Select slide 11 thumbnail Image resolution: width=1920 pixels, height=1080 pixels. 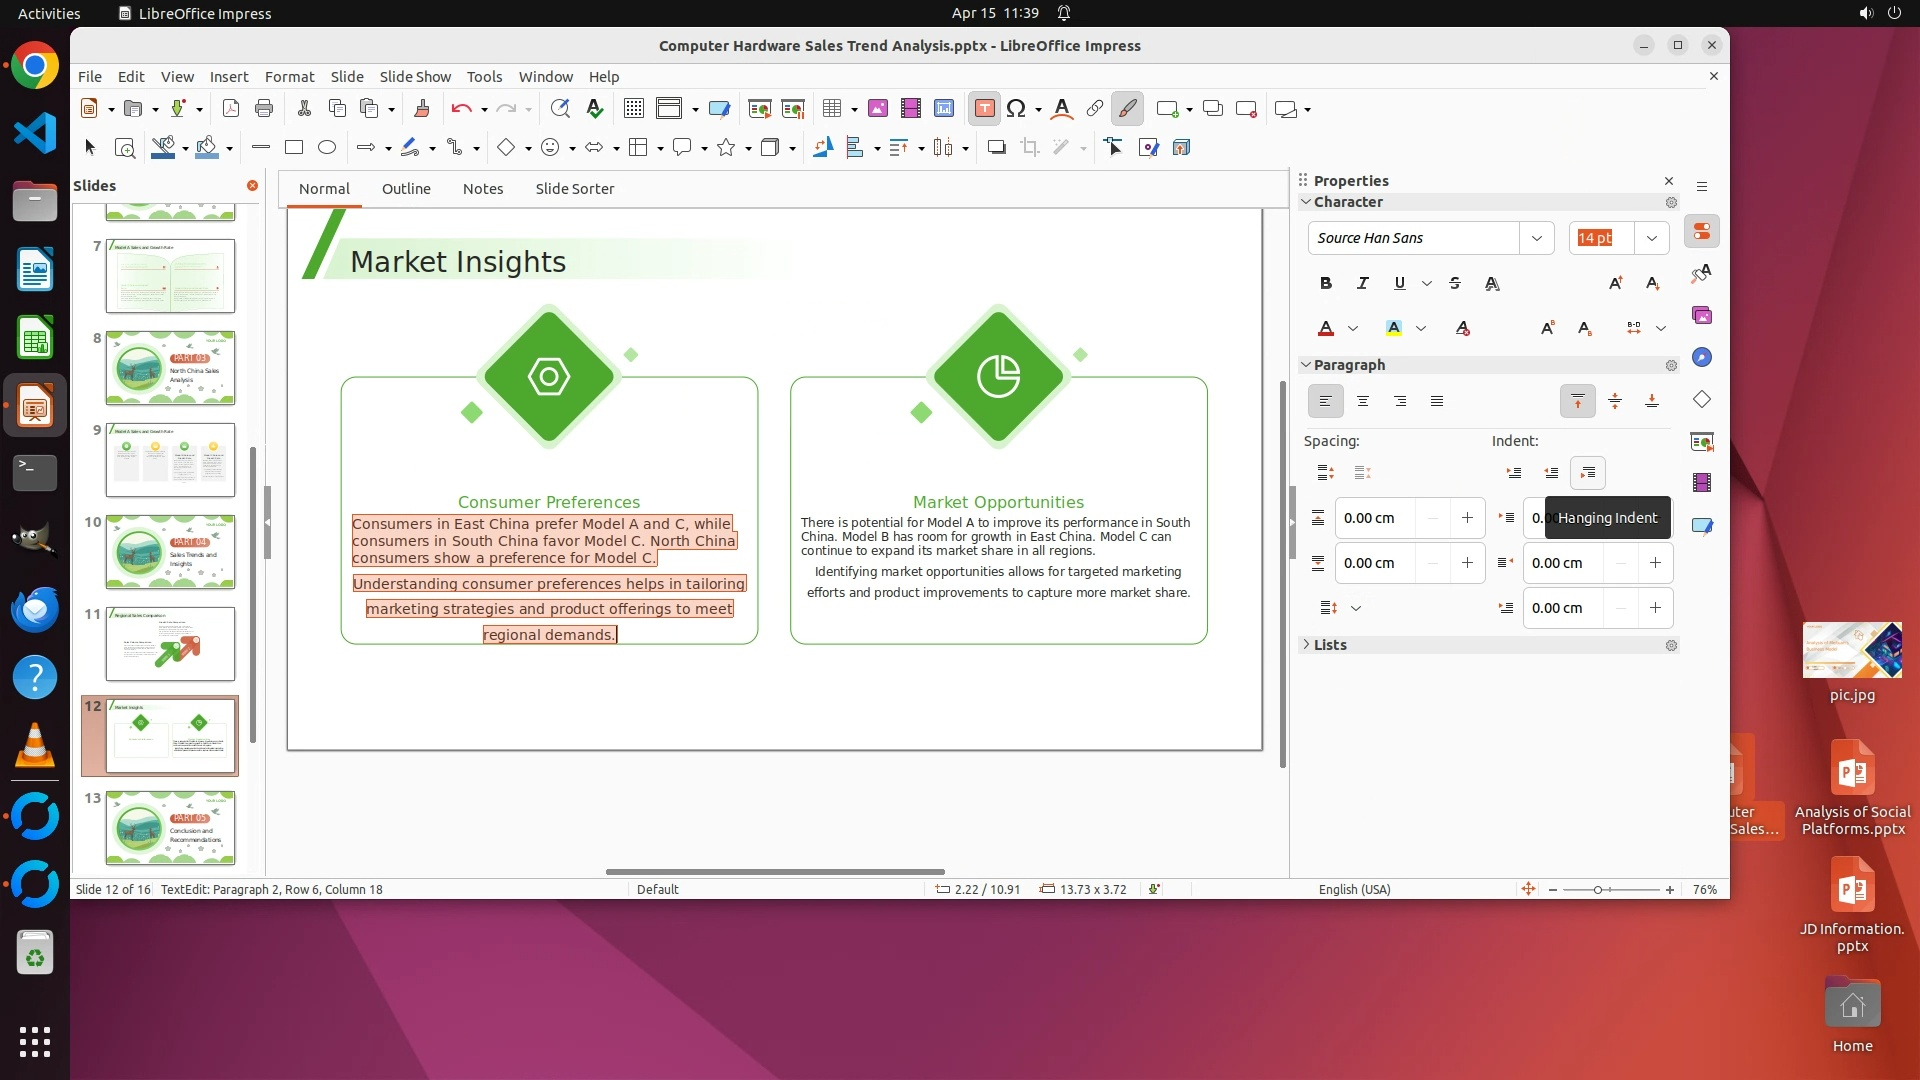170,644
